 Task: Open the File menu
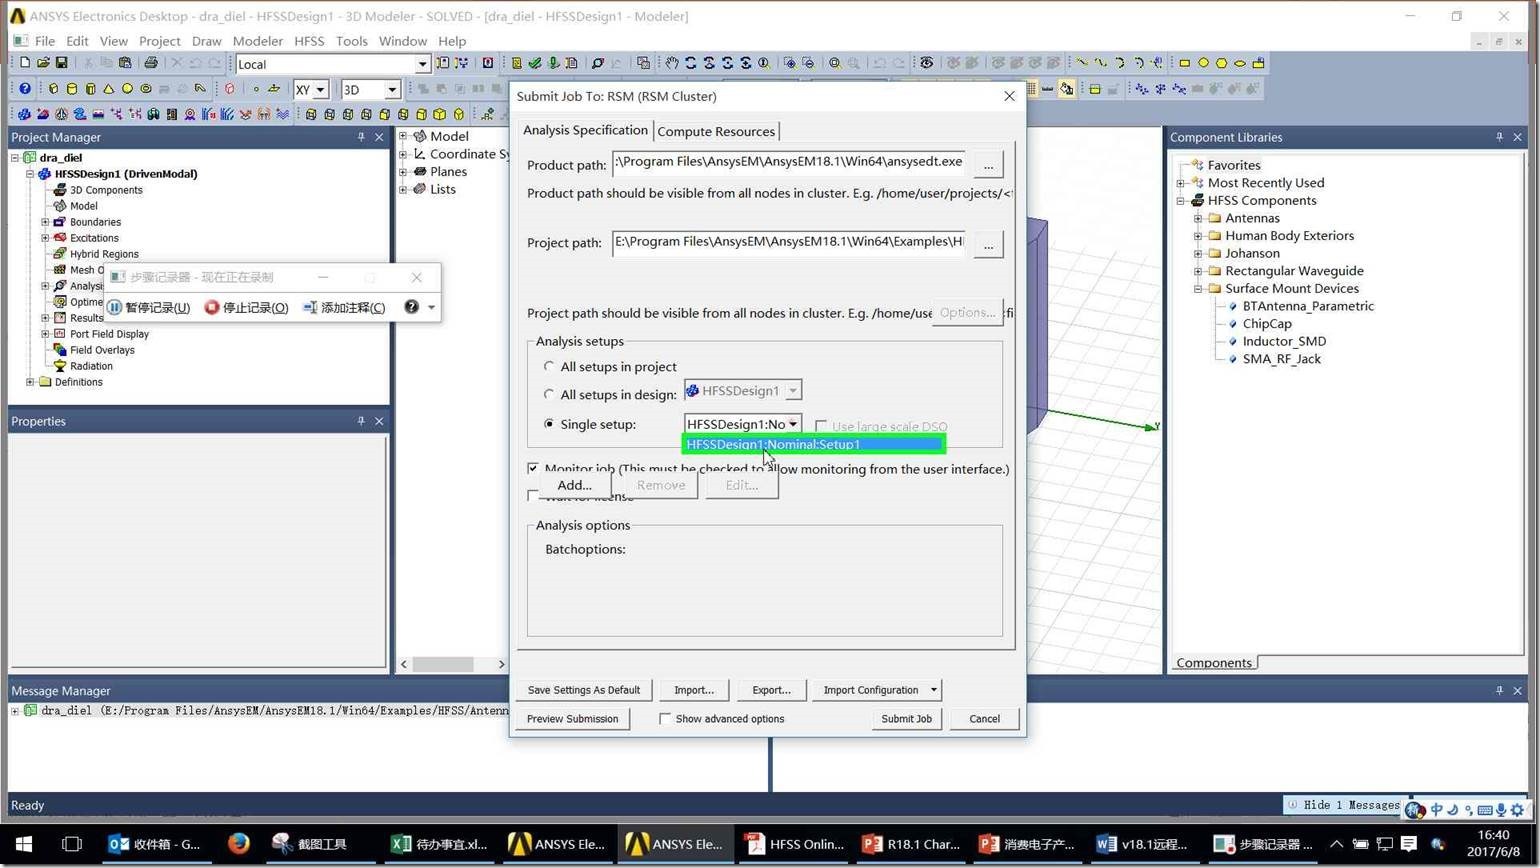(x=45, y=41)
